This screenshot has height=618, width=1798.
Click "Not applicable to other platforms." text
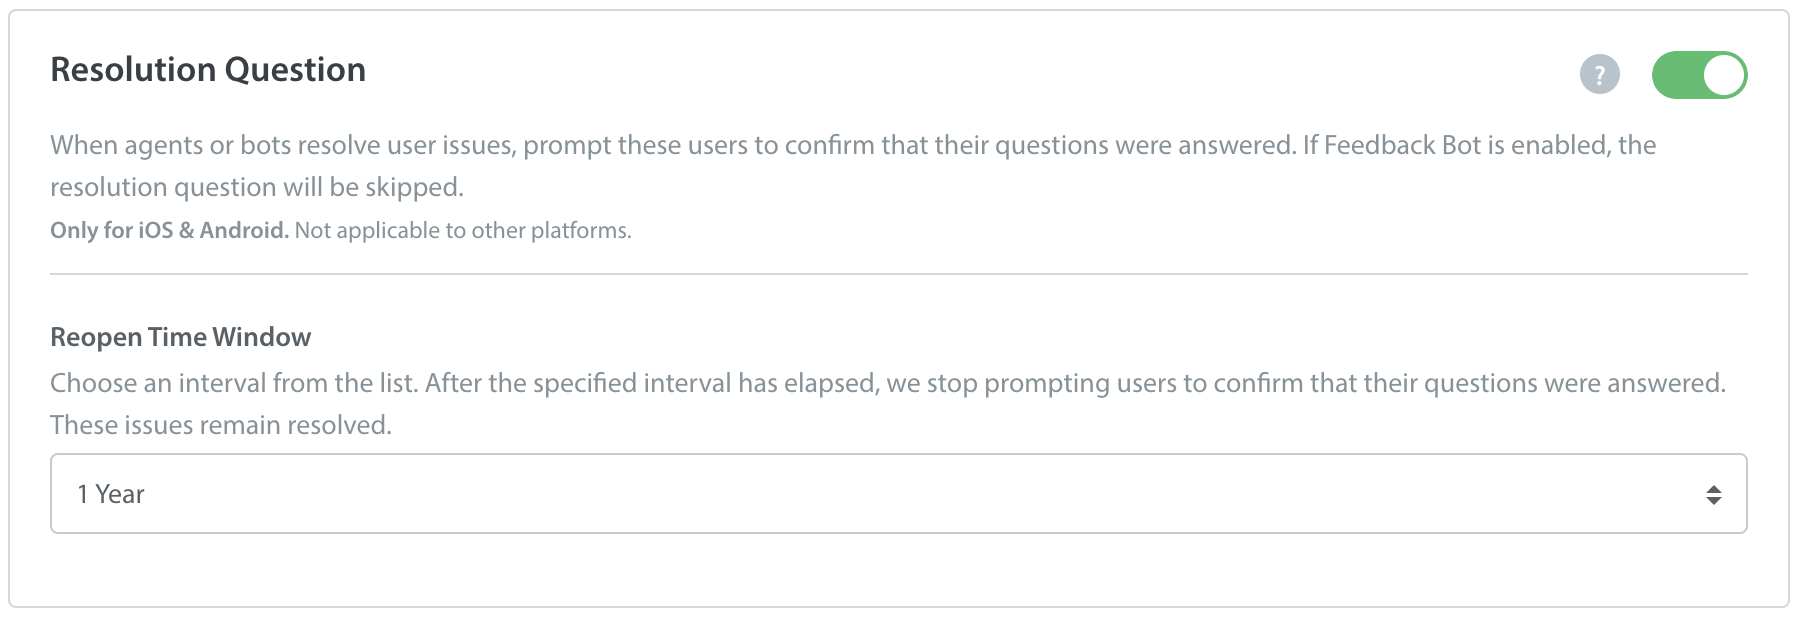coord(463,230)
